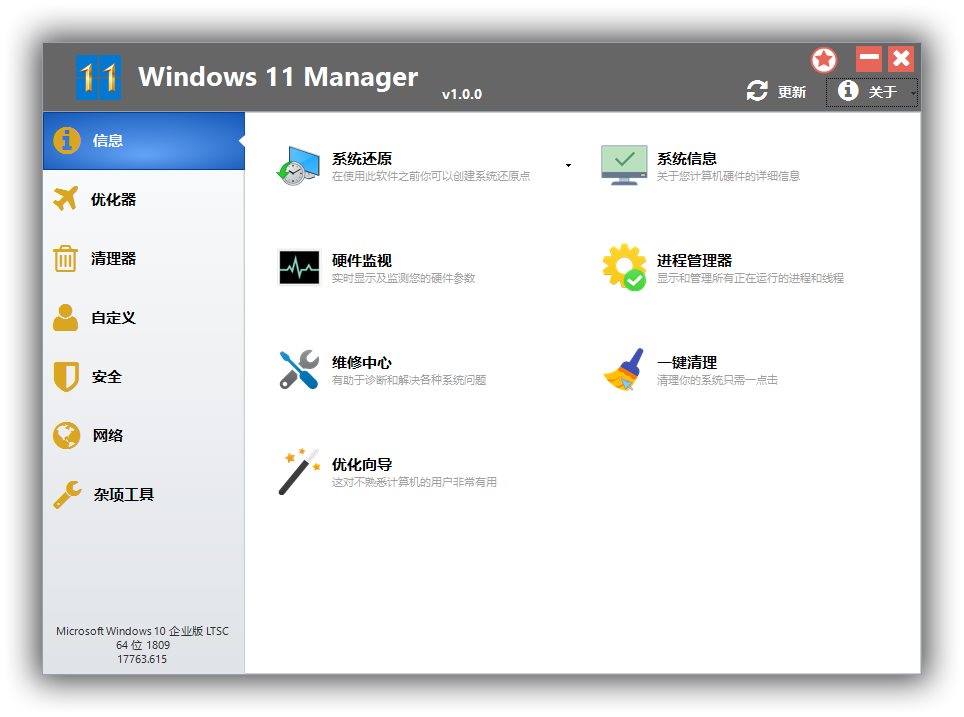Click the 信息 yellow info icon
The width and height of the screenshot is (964, 717).
point(66,140)
